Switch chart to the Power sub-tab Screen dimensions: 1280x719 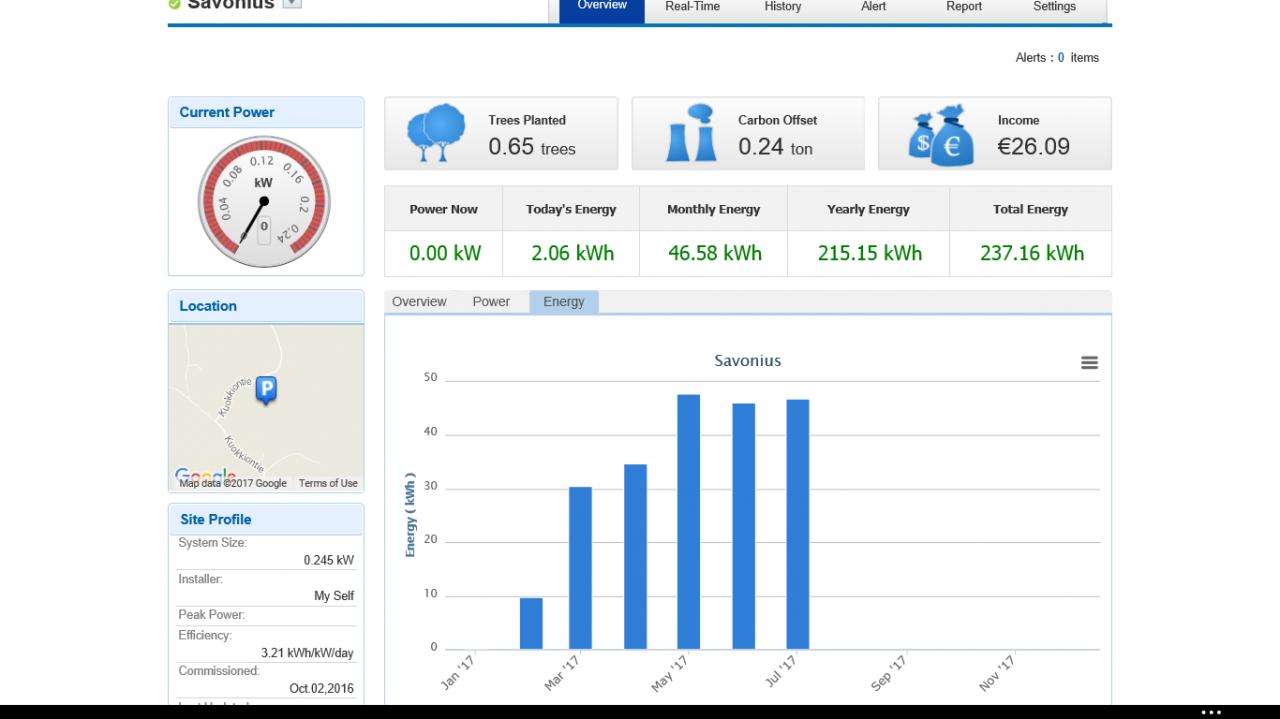click(x=491, y=302)
